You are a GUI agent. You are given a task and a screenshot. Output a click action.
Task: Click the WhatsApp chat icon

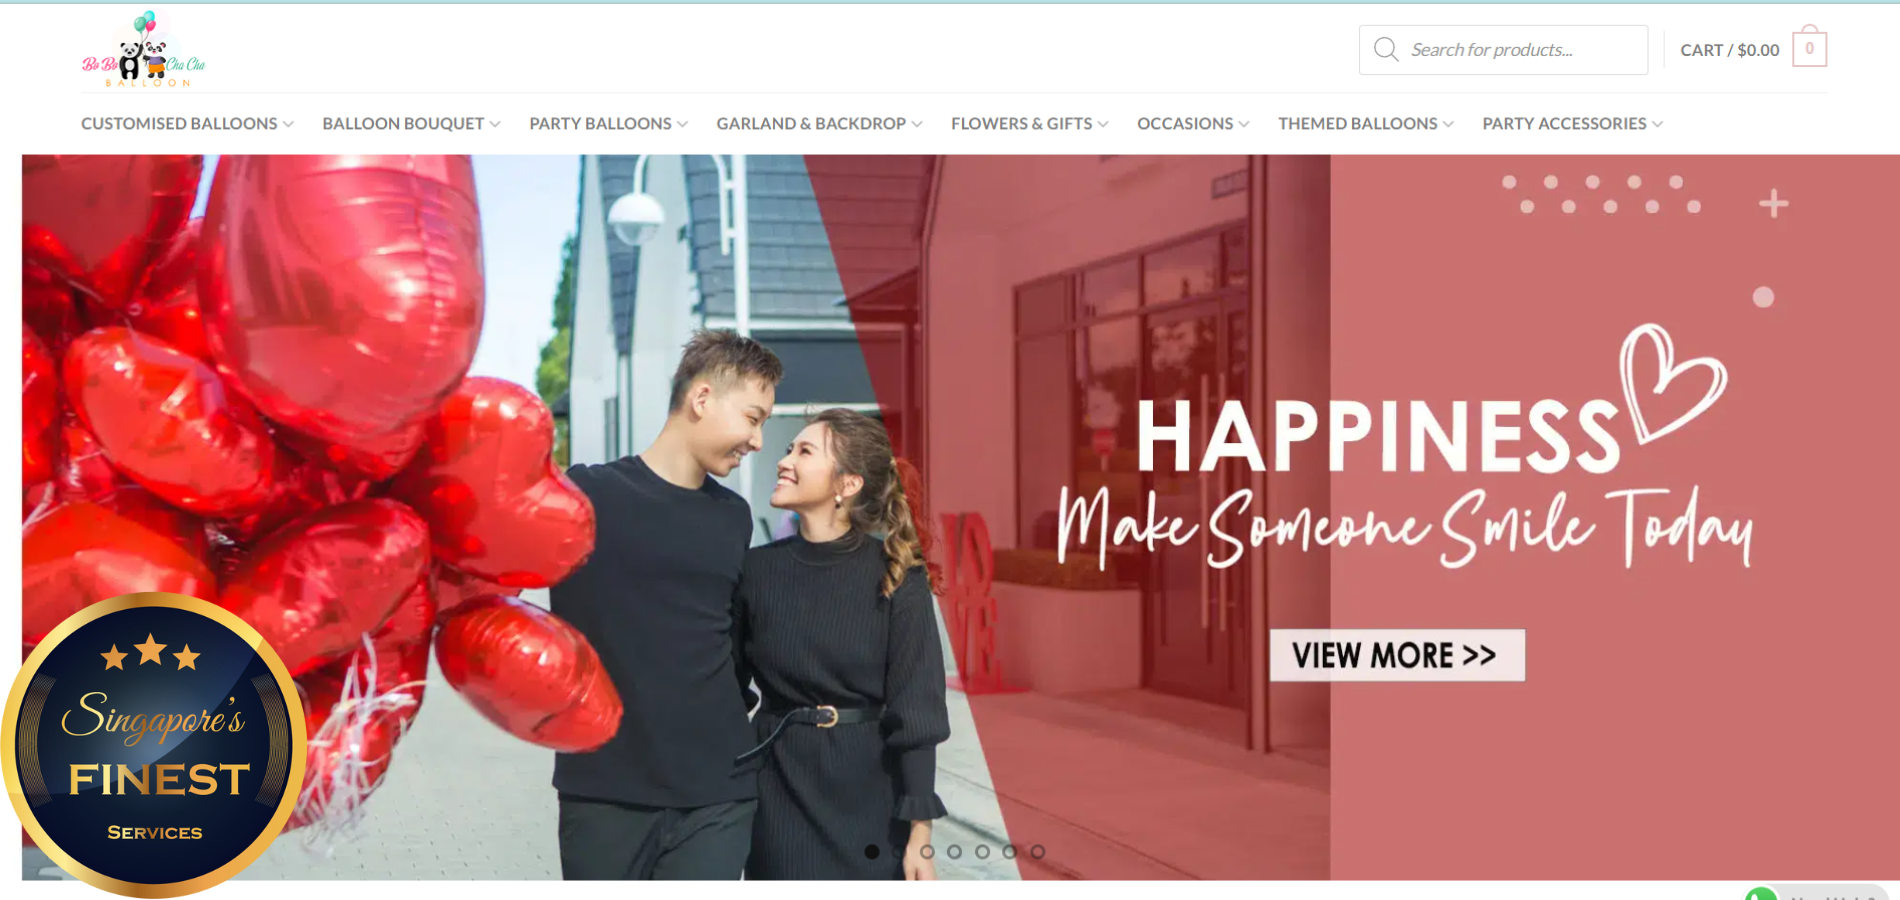tap(1762, 893)
